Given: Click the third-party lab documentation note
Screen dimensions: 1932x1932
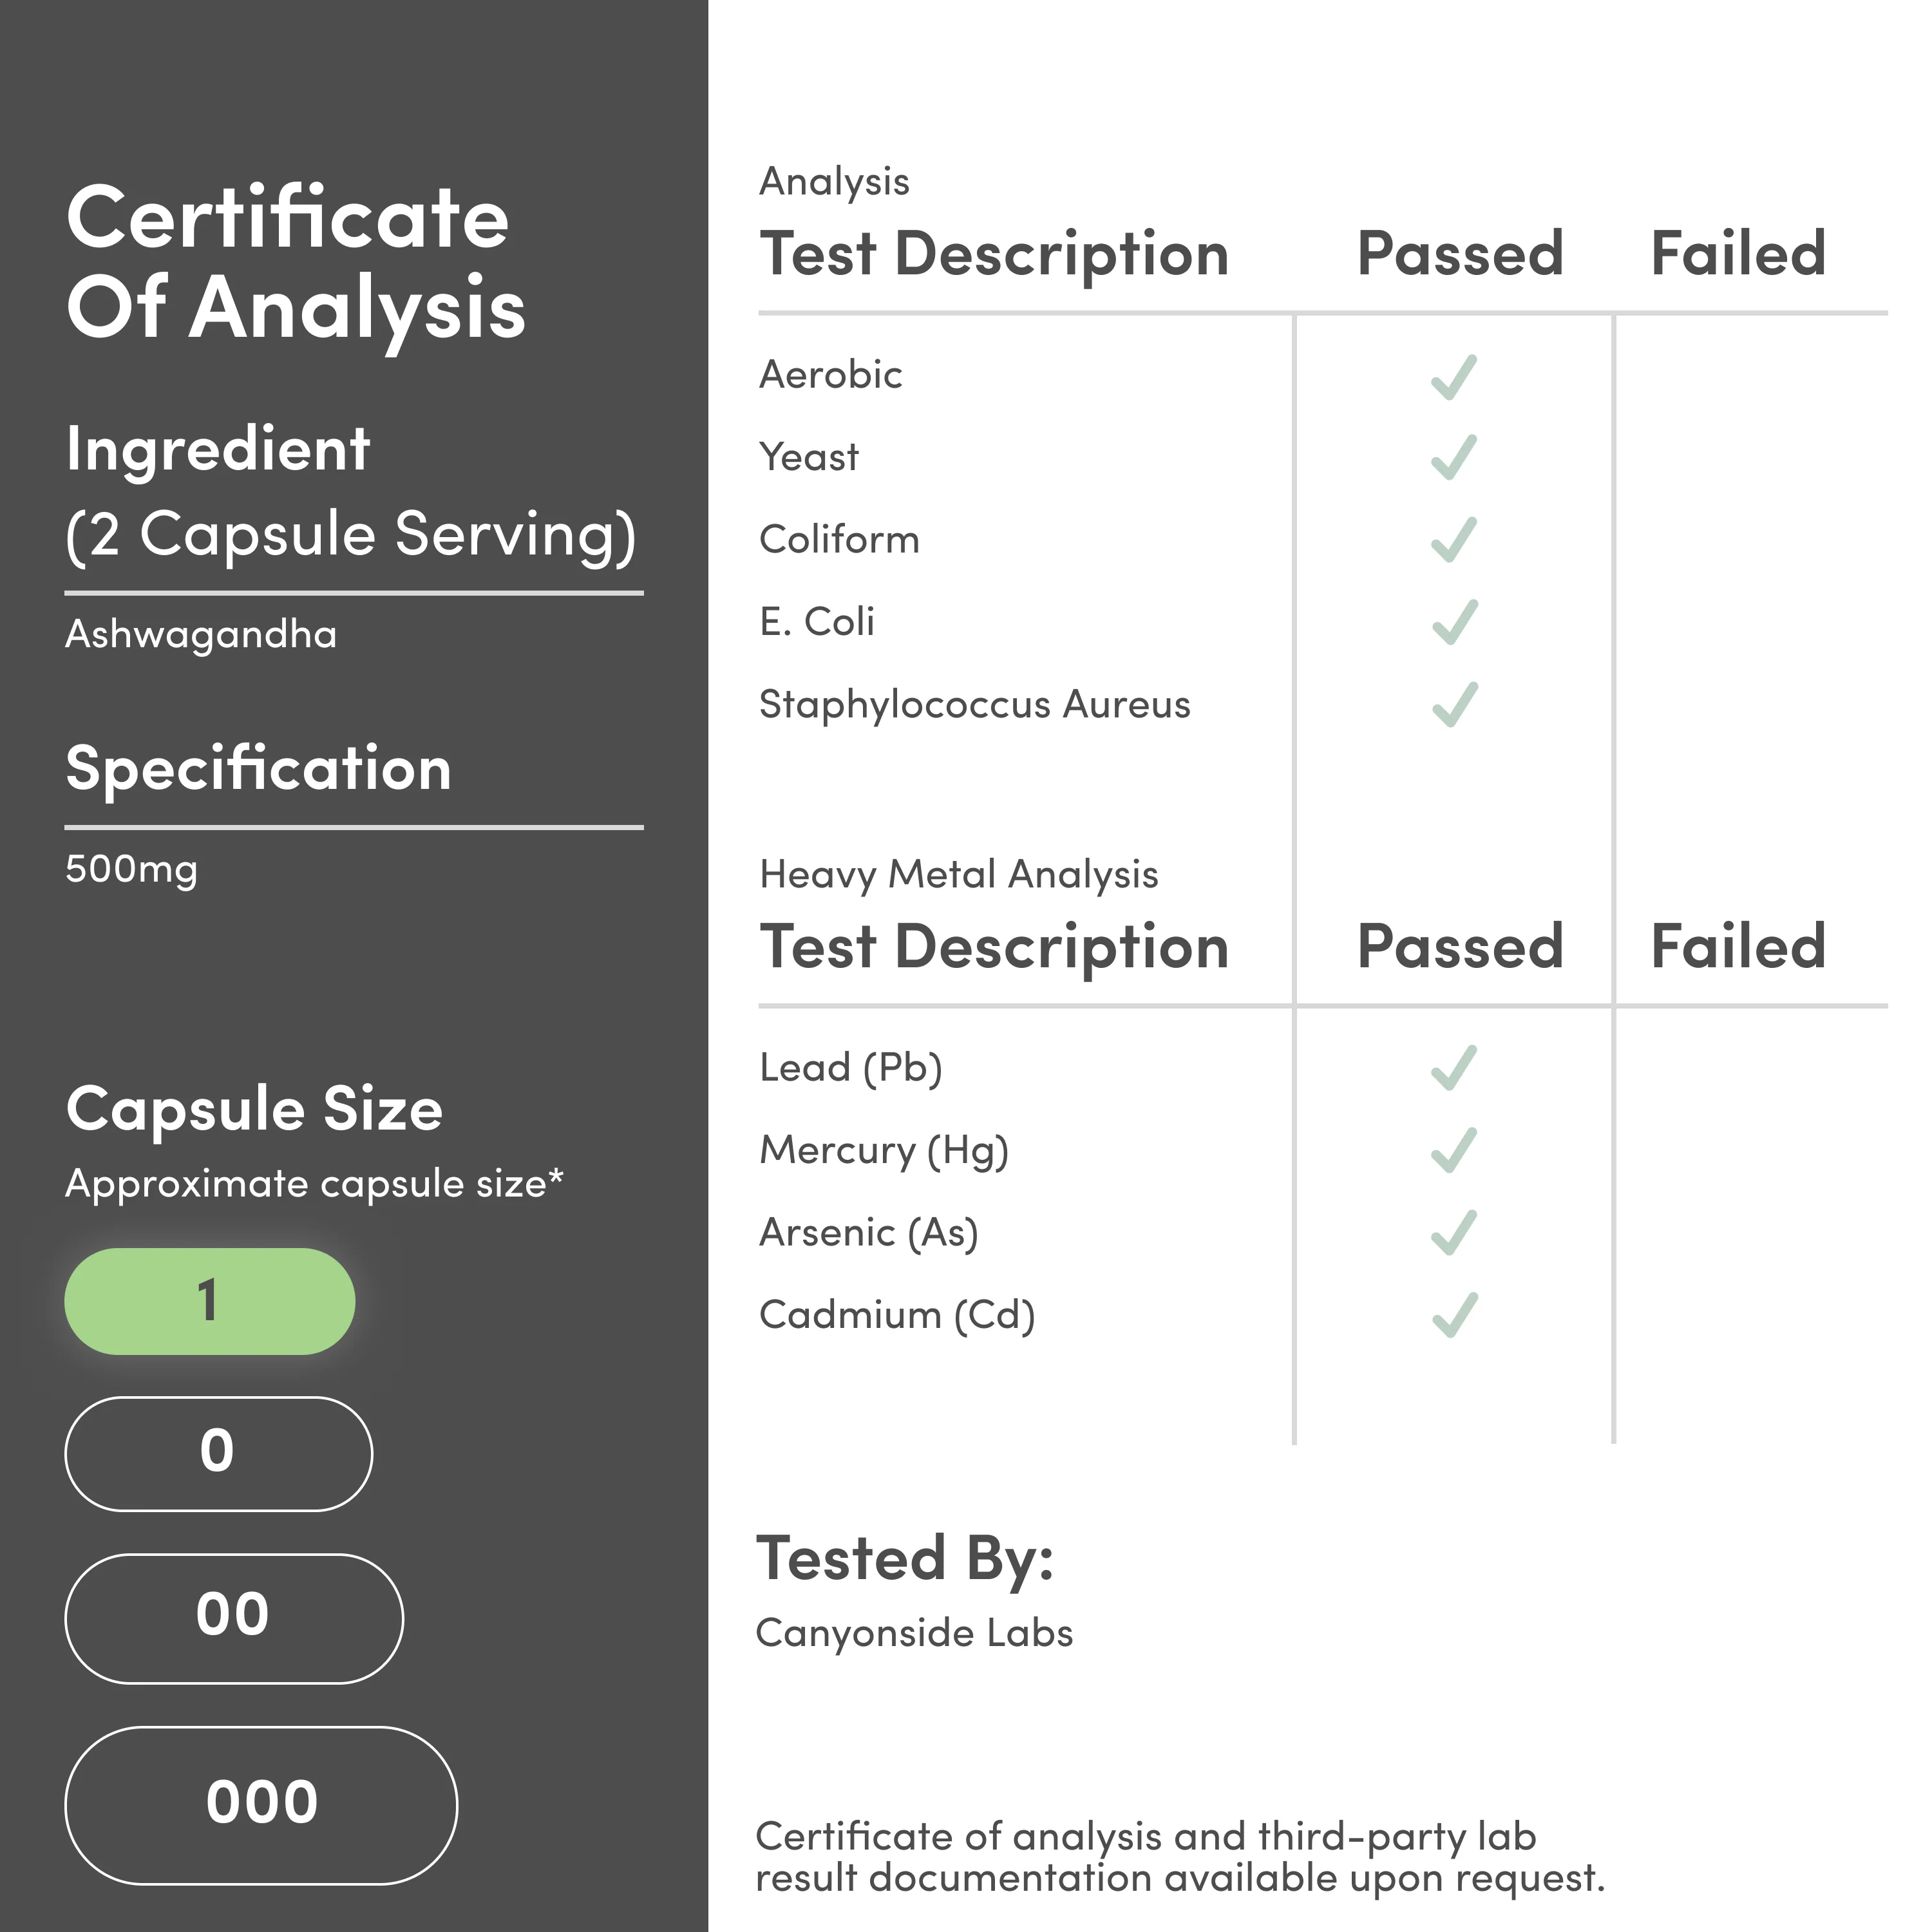Looking at the screenshot, I should pyautogui.click(x=1179, y=1857).
